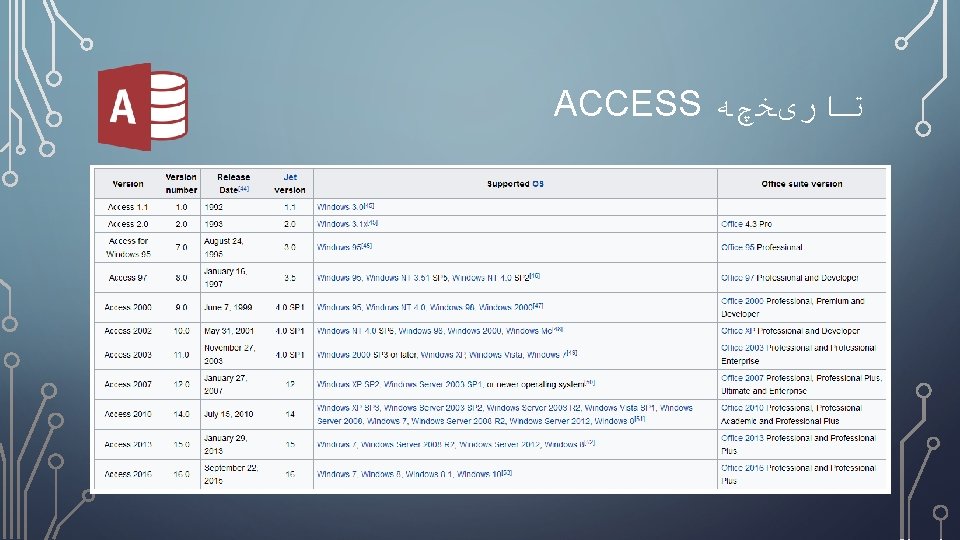Open the OS link in Supported OS header
The image size is (960, 540).
(538, 184)
